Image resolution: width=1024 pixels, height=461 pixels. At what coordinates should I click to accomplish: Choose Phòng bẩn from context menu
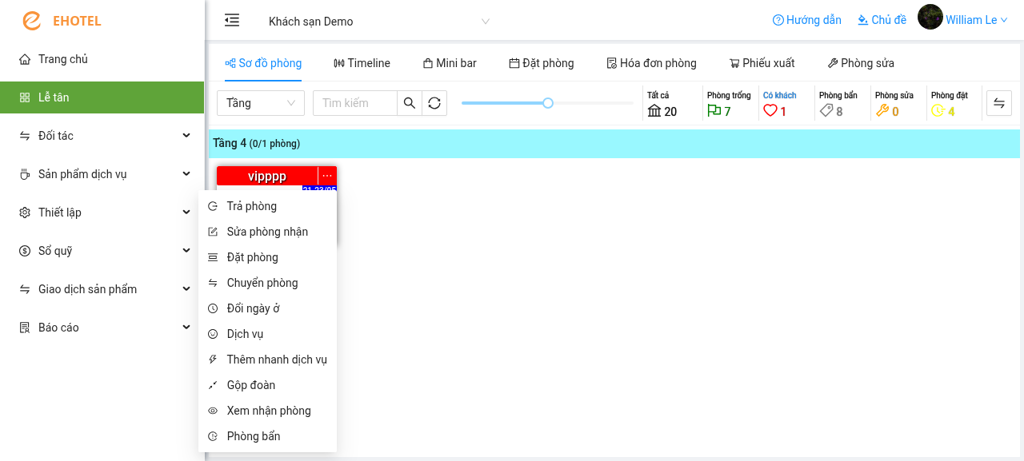point(268,436)
